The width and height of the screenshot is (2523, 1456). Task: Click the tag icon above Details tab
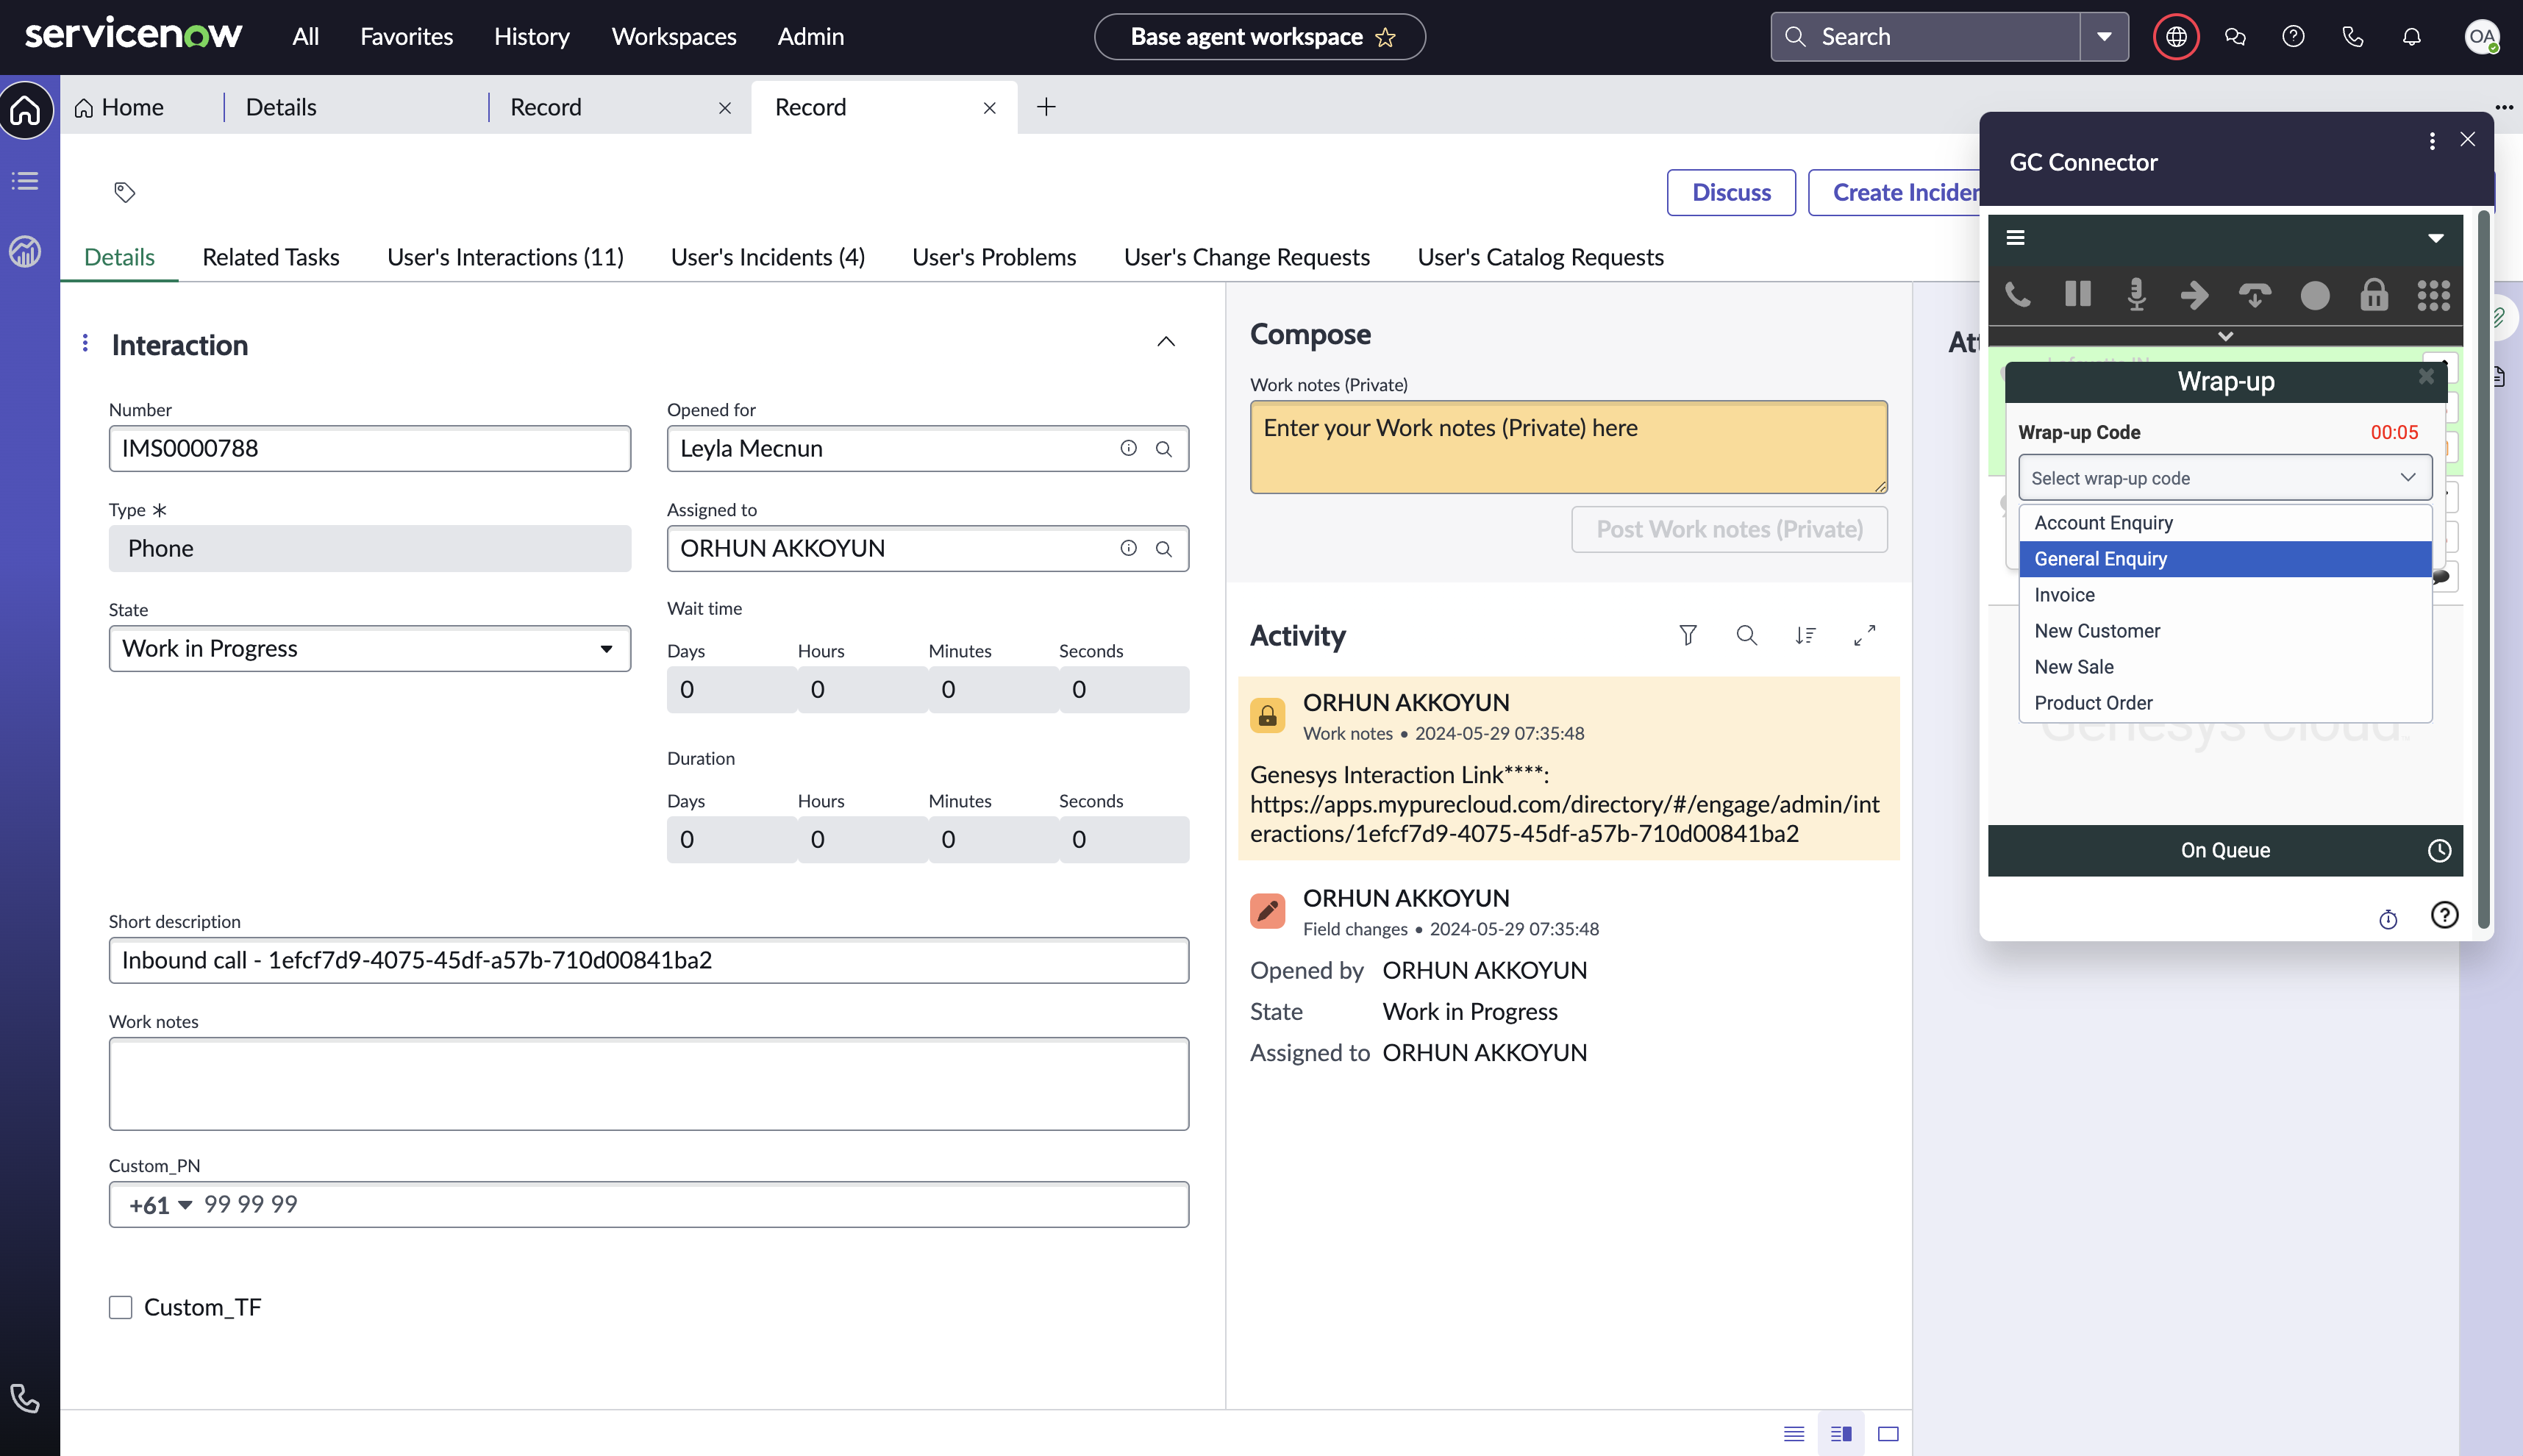tap(124, 192)
